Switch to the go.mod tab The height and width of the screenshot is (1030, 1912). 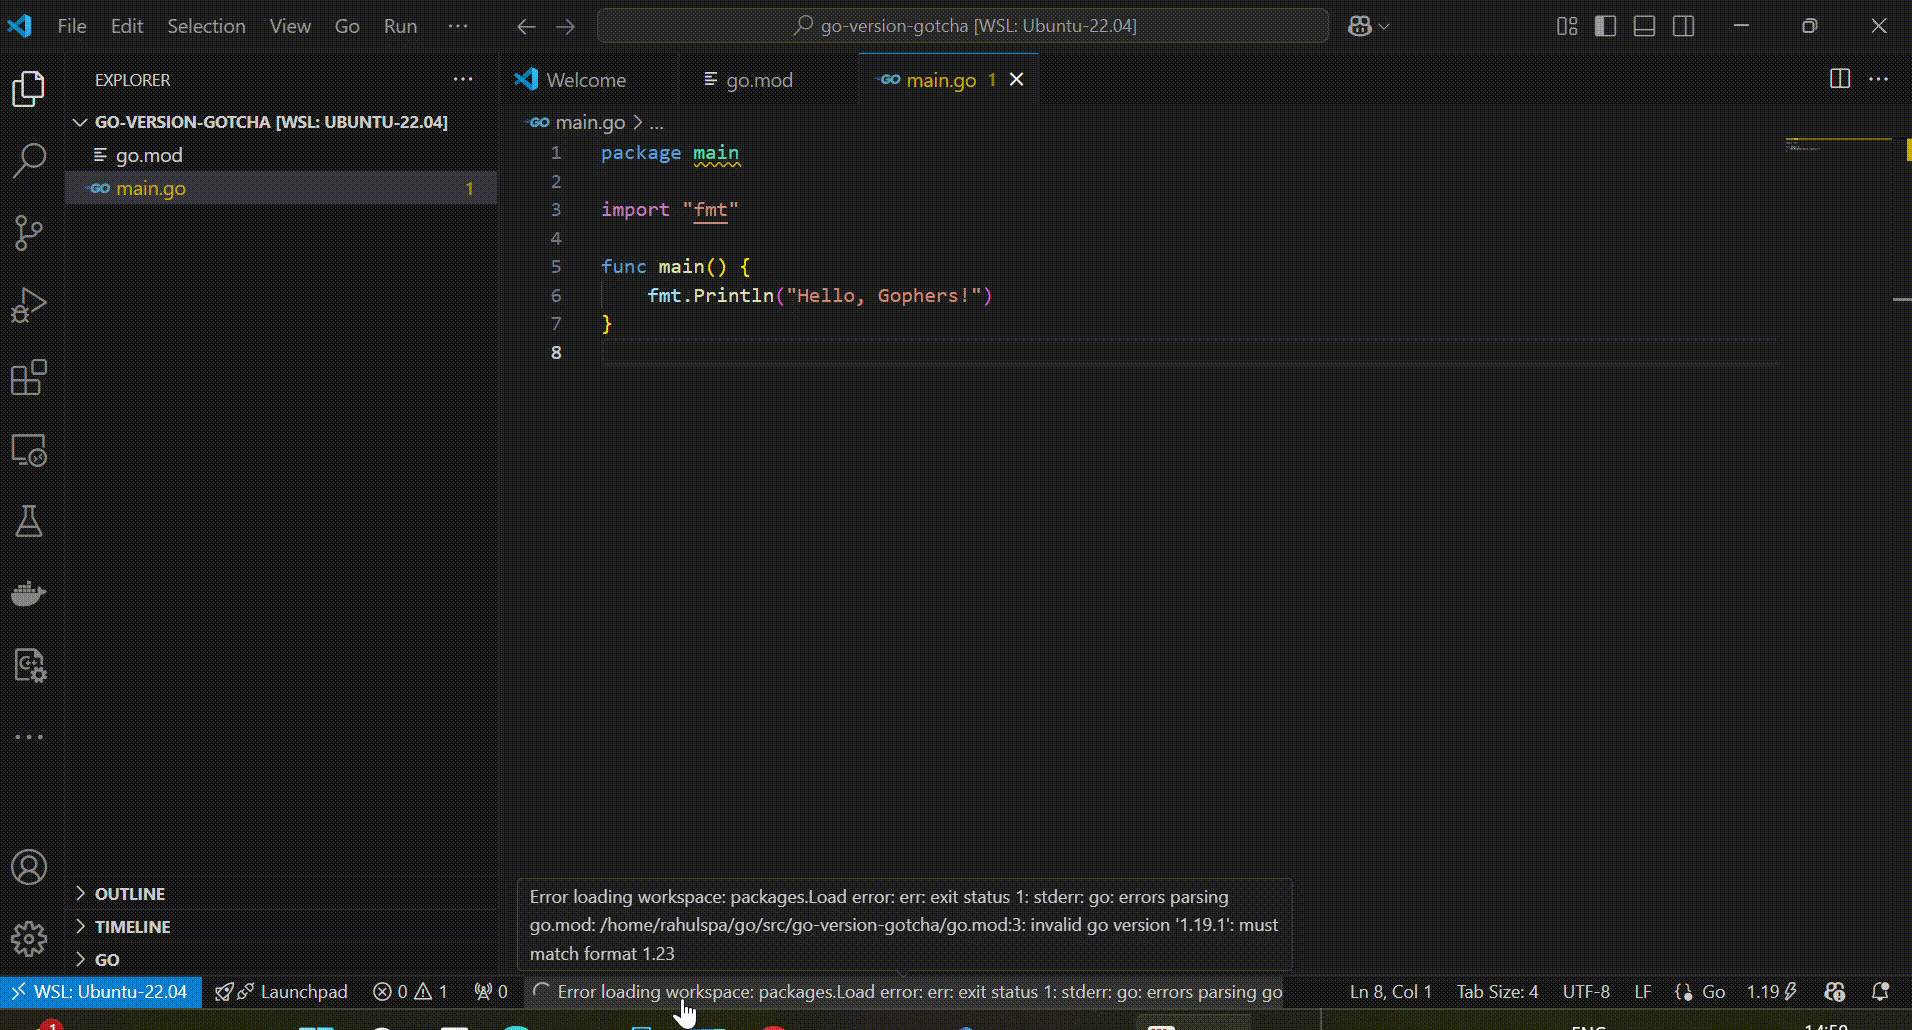pyautogui.click(x=758, y=80)
